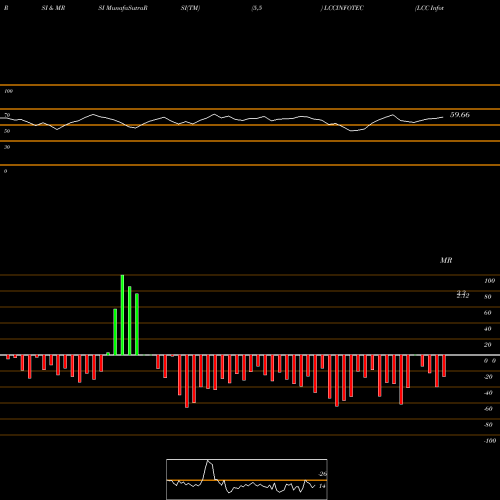The image size is (500, 500).
Task: Click the MR axis label -60
Action: point(488,409)
